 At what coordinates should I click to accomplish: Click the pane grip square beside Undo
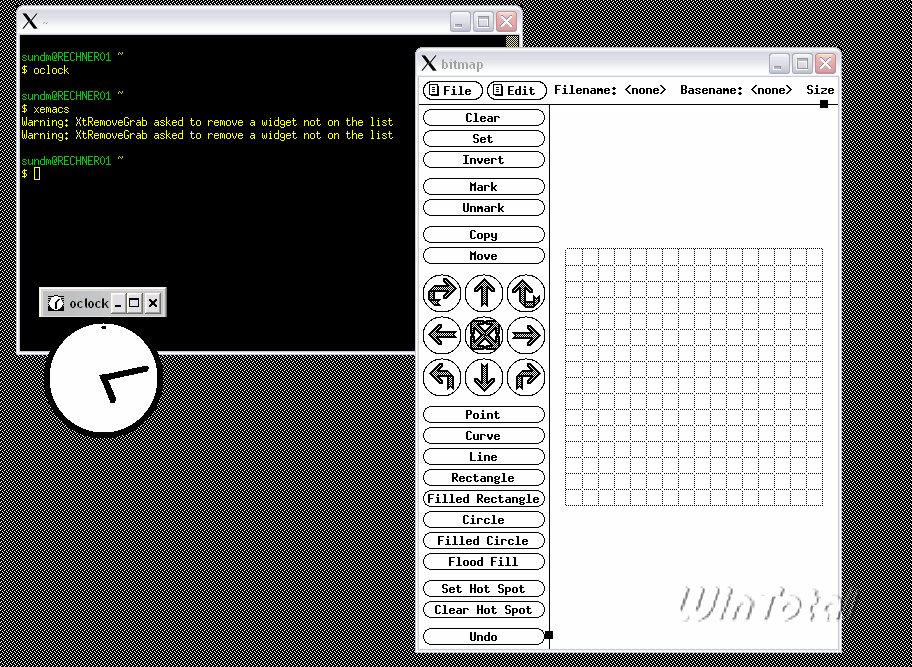pos(548,635)
